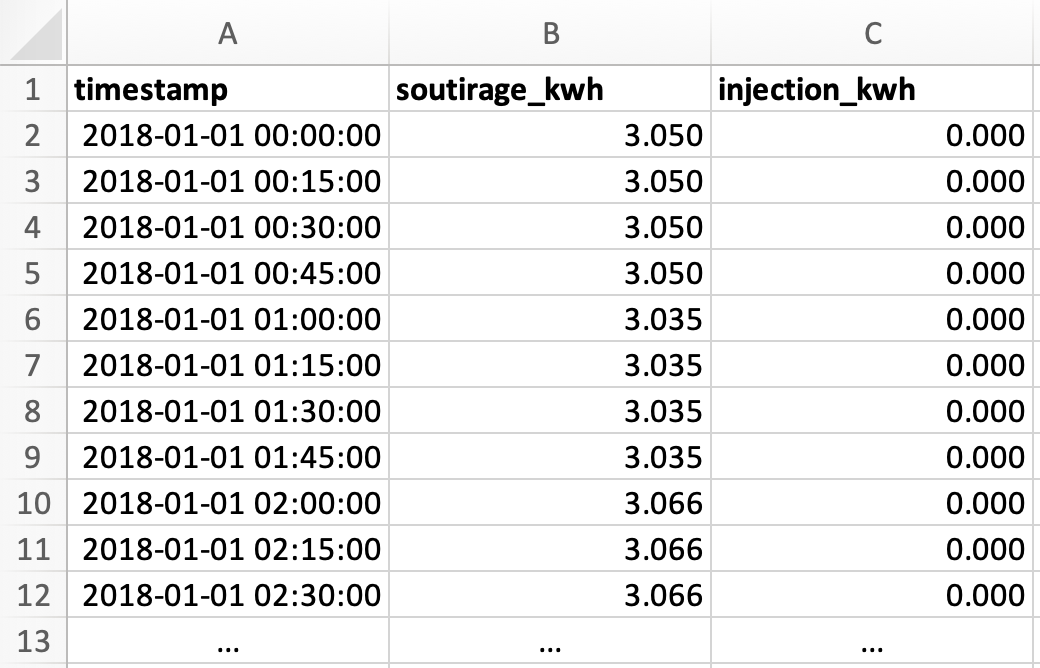The height and width of the screenshot is (668, 1040).
Task: Select column C header
Action: coord(873,33)
